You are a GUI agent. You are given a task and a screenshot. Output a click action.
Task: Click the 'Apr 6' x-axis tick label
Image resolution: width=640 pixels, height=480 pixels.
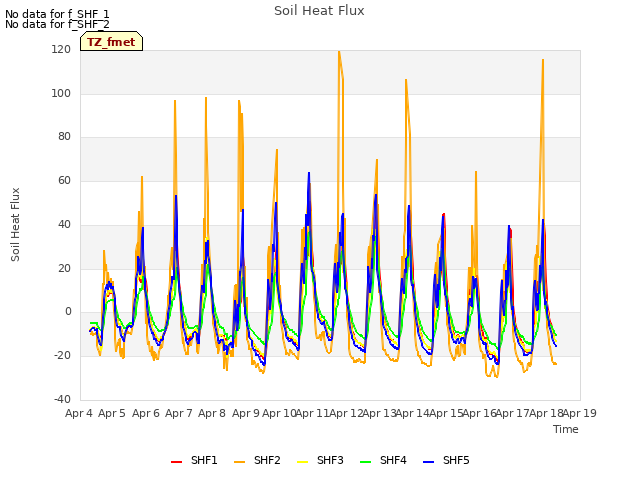146,413
